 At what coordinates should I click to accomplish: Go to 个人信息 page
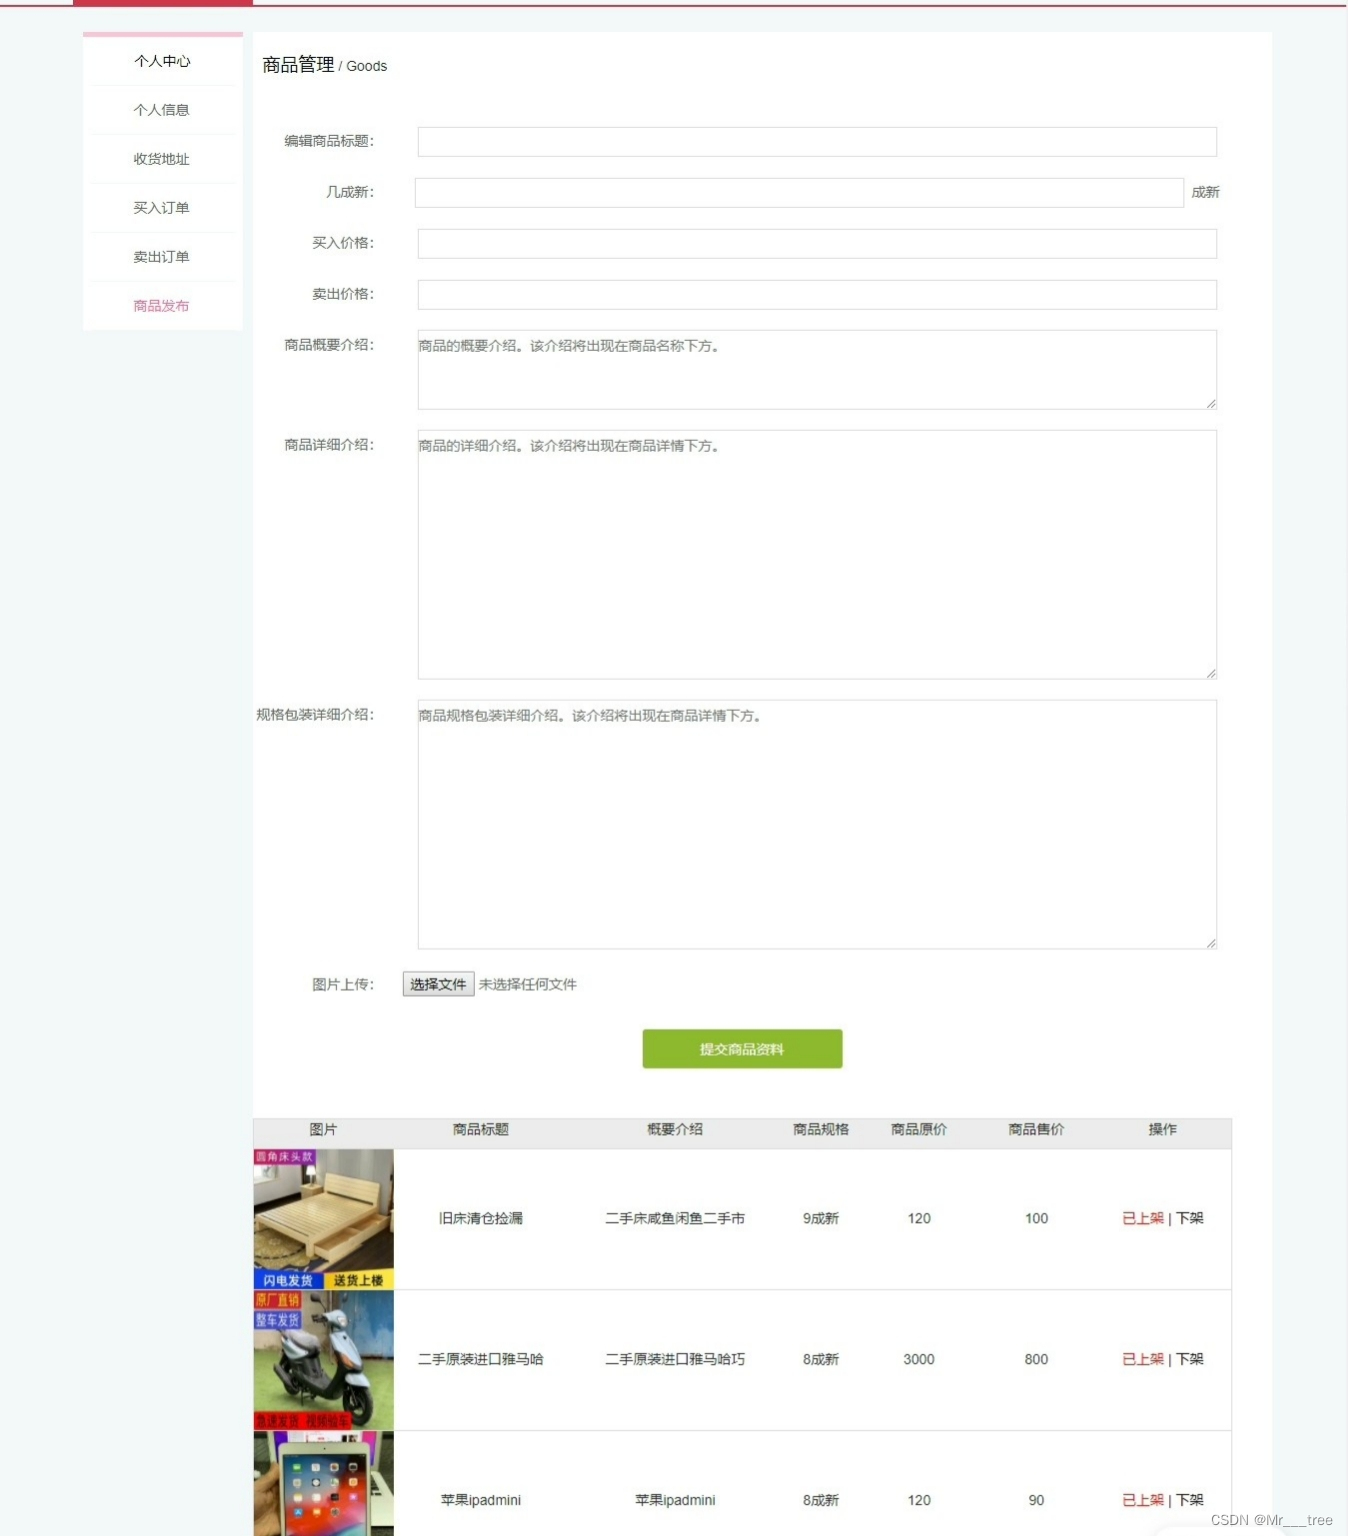[x=162, y=110]
